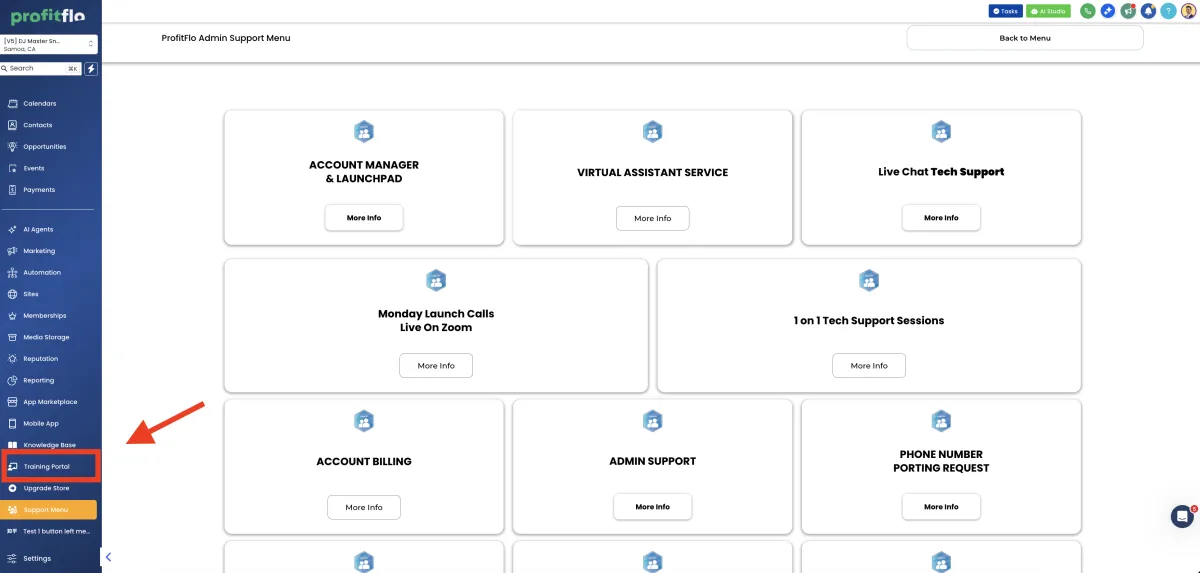Click More Info under Virtual Assistant Service

(x=652, y=218)
